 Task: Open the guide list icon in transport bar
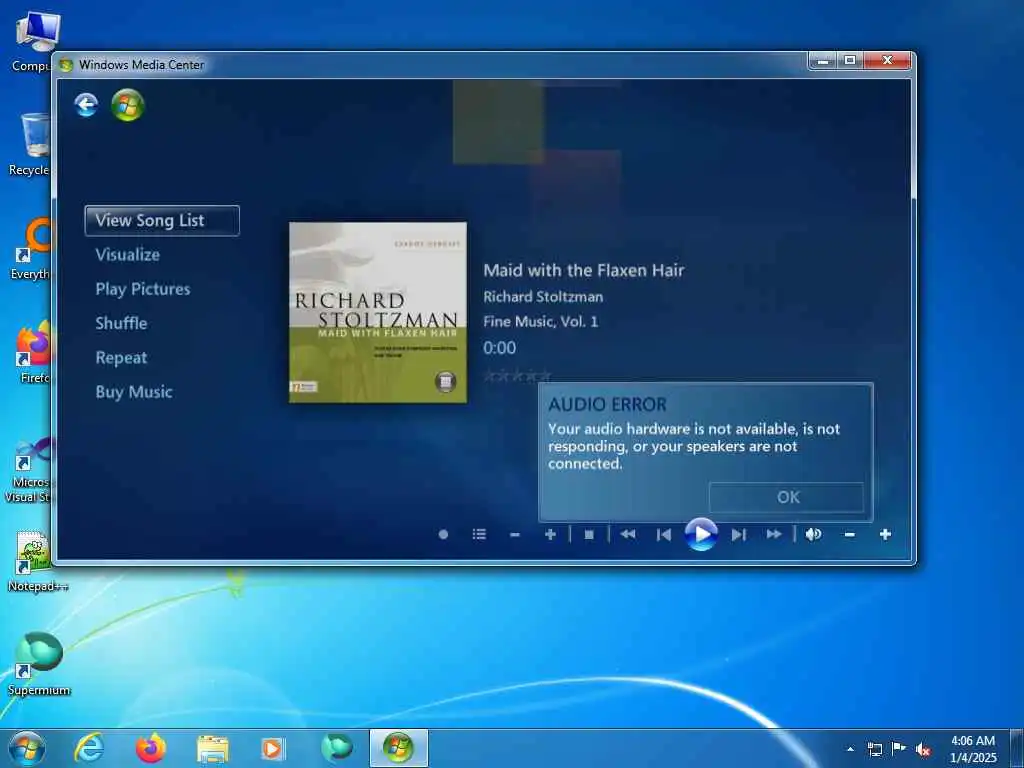[x=479, y=534]
